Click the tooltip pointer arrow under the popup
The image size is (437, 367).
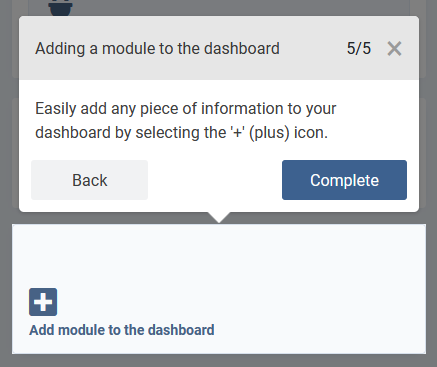point(219,217)
